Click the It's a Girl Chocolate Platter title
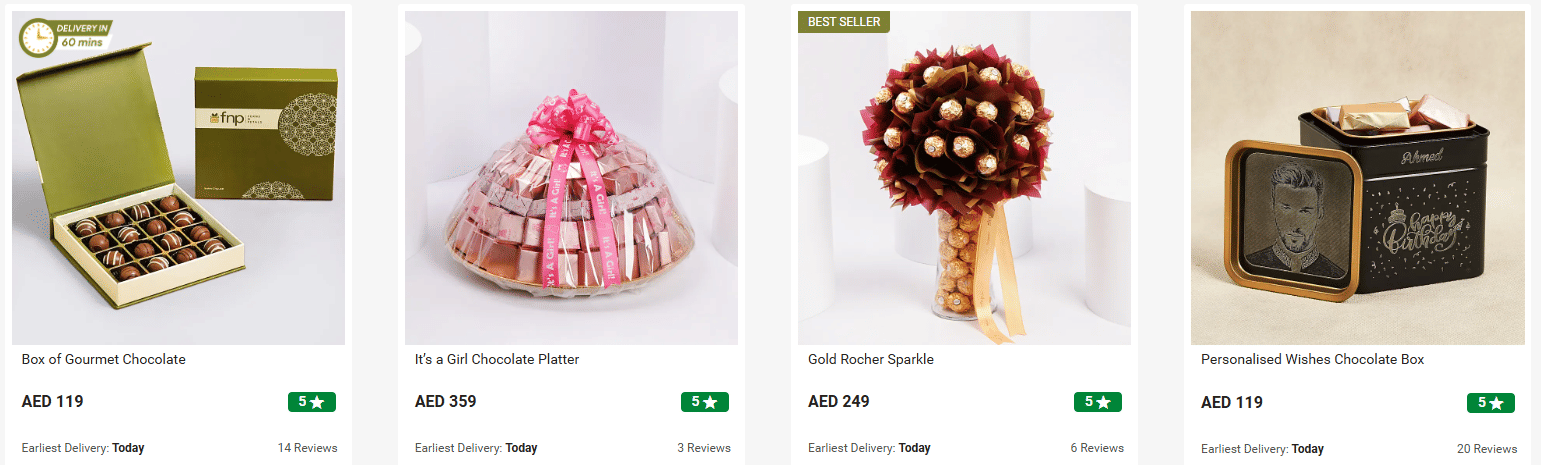The width and height of the screenshot is (1541, 465). click(497, 359)
